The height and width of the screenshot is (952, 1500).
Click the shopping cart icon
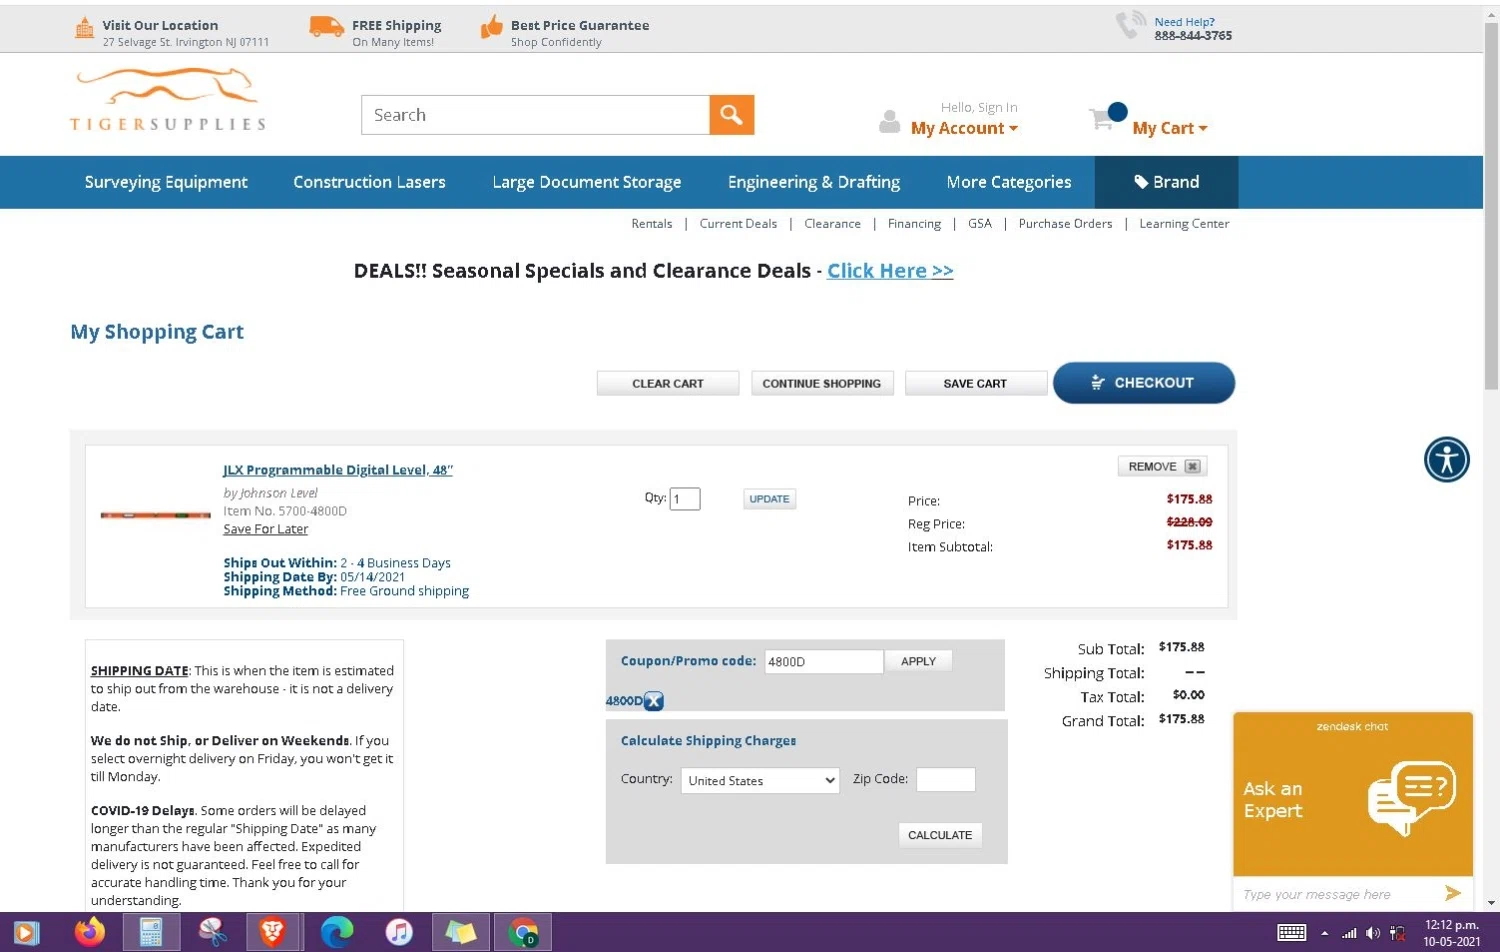pos(1103,119)
